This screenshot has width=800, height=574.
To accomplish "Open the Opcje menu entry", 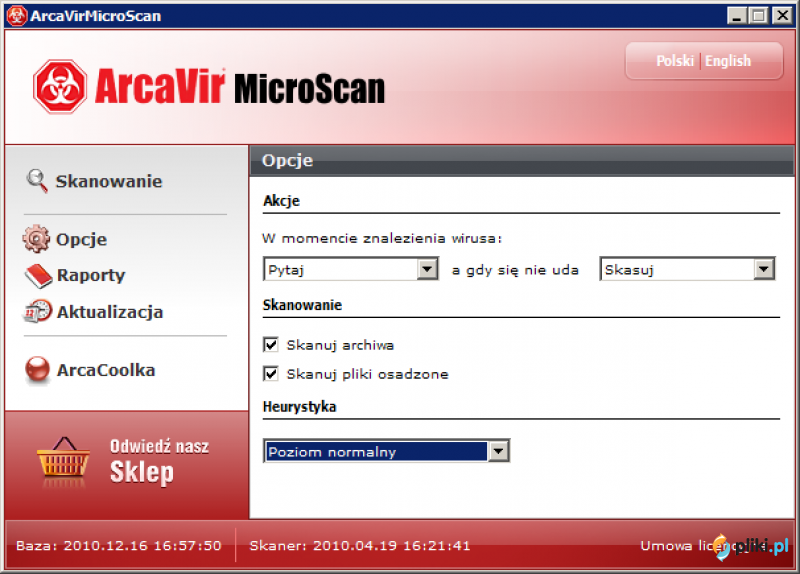I will (82, 239).
